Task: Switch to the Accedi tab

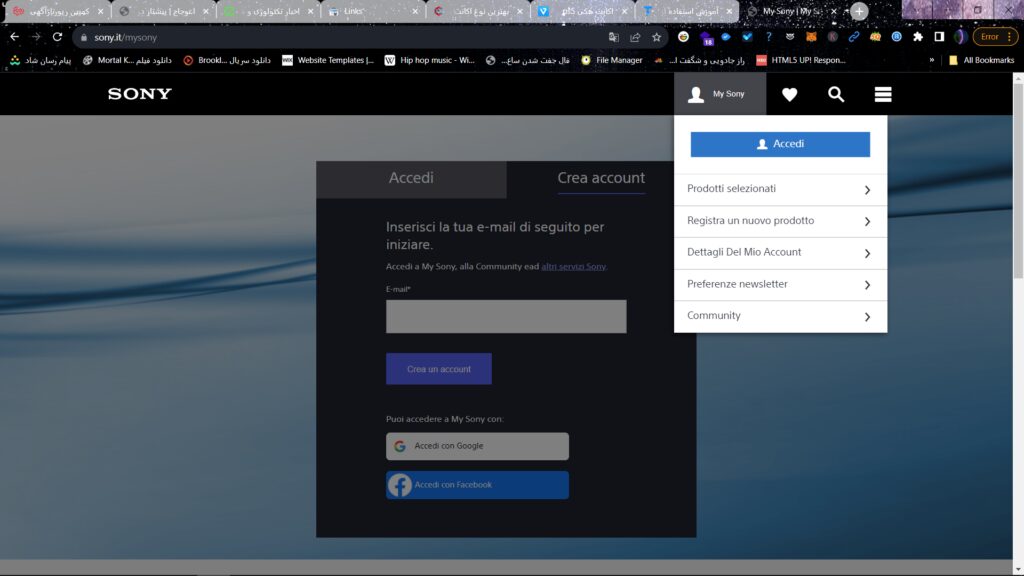Action: (411, 178)
